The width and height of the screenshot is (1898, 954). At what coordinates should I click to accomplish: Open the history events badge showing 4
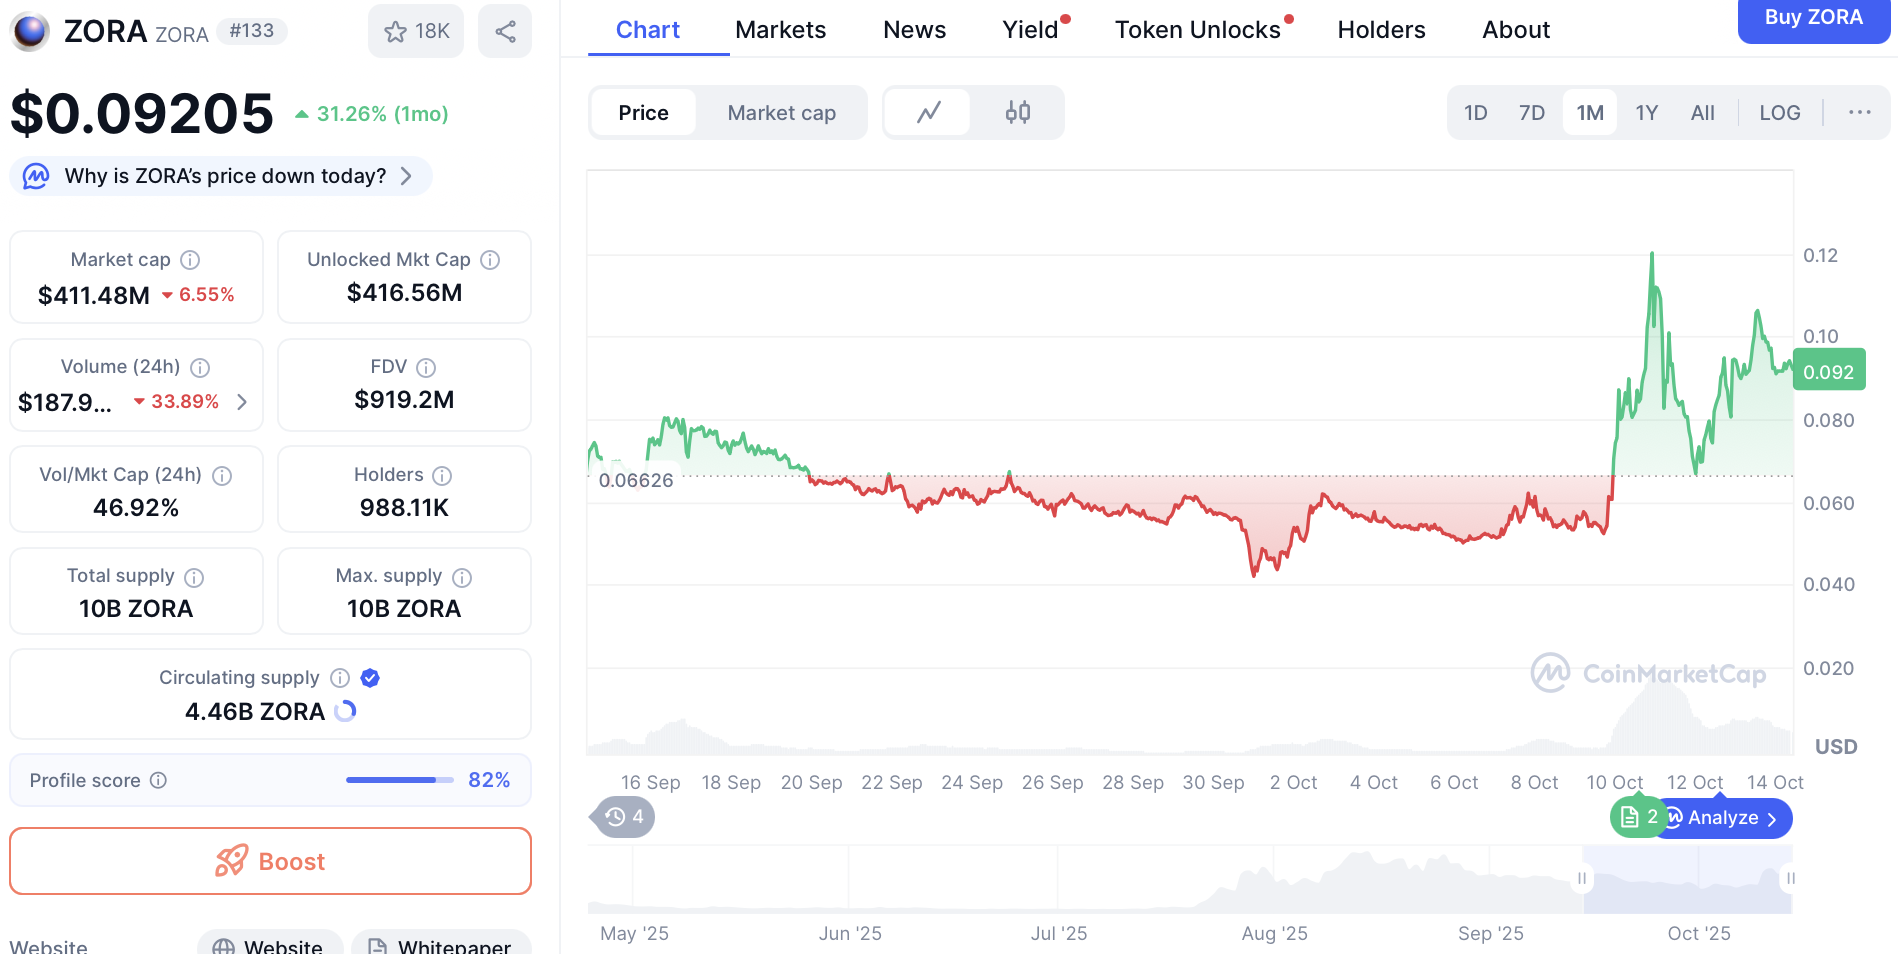click(624, 817)
